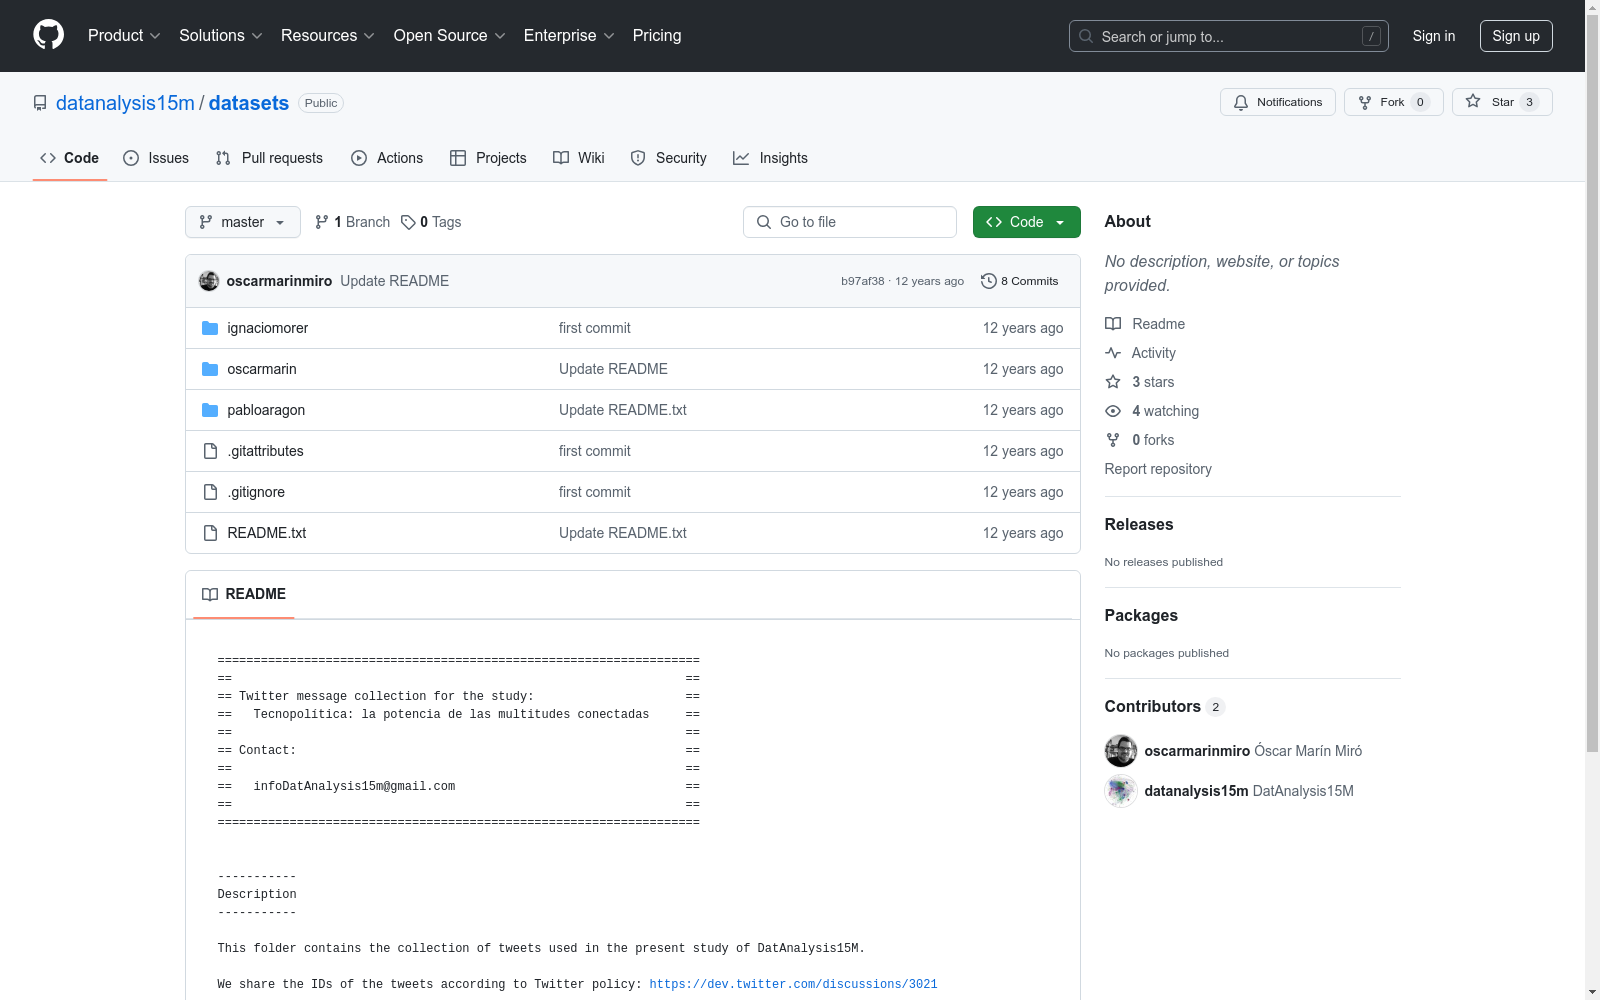This screenshot has width=1600, height=1000.
Task: Click the Search or jump to field
Action: [1229, 36]
